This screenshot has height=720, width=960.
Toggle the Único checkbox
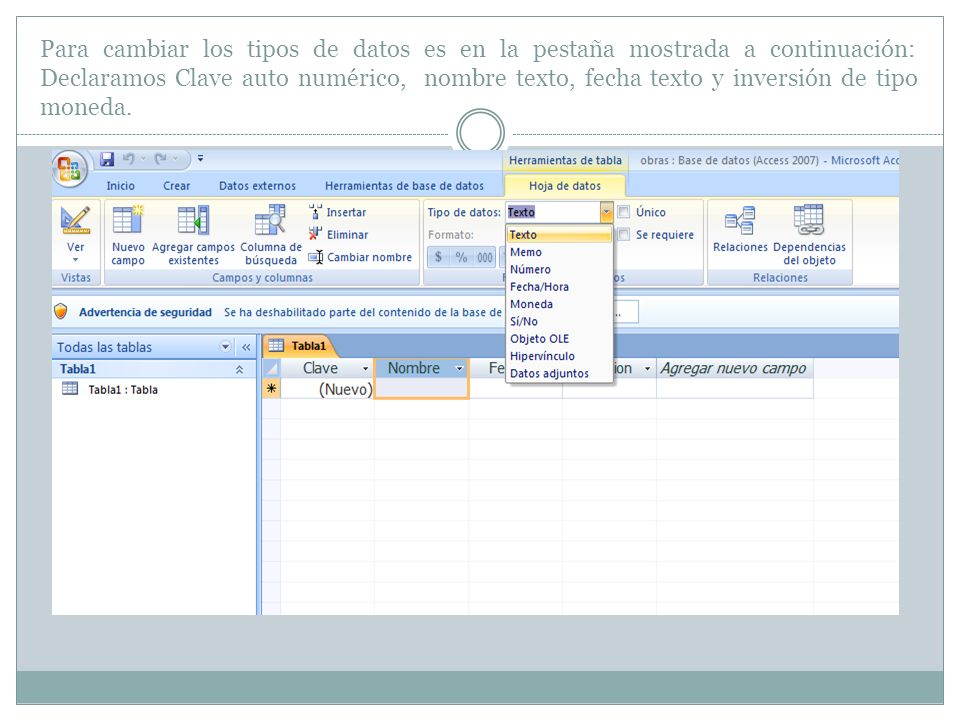tap(624, 212)
